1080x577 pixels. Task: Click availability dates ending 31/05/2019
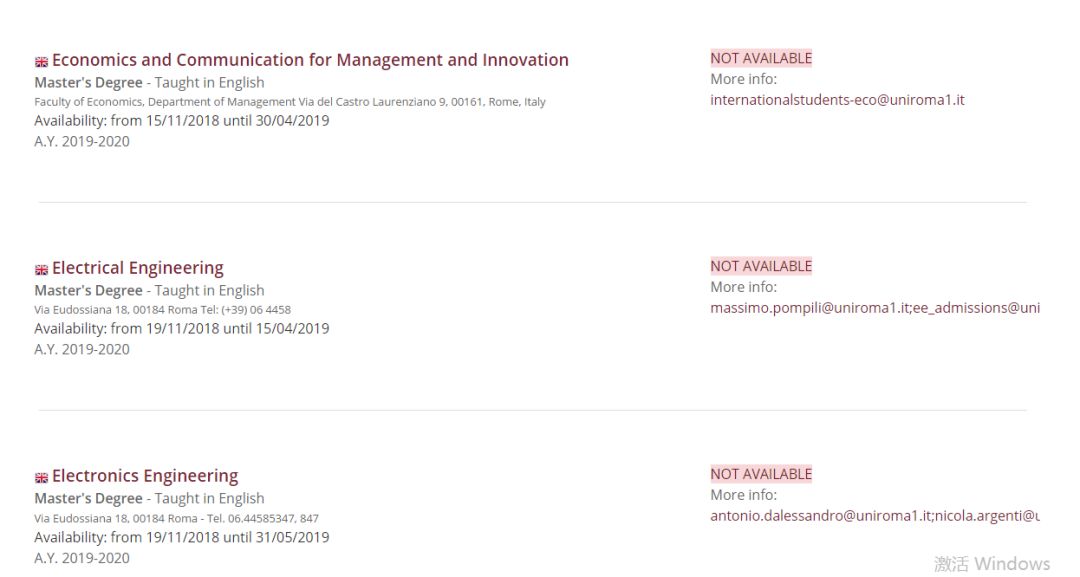(x=181, y=537)
